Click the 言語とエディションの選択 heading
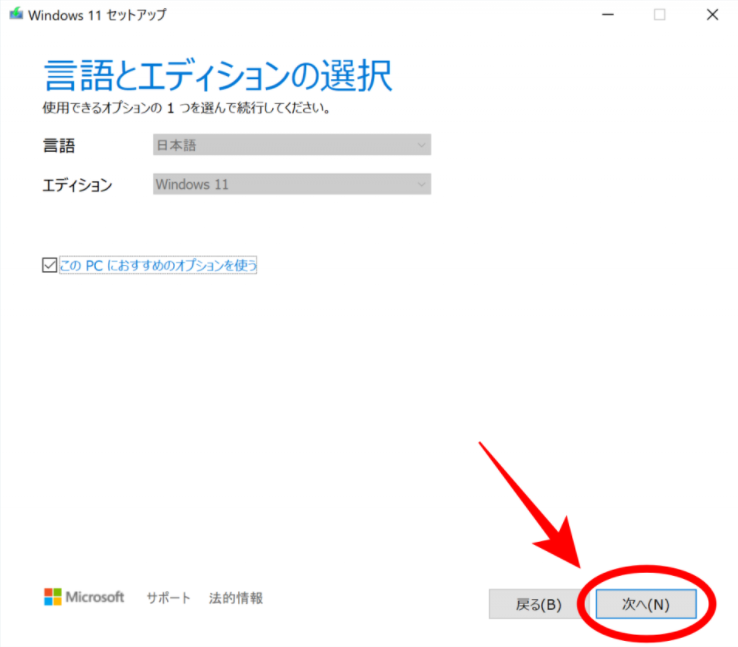The width and height of the screenshot is (738, 647). (218, 75)
